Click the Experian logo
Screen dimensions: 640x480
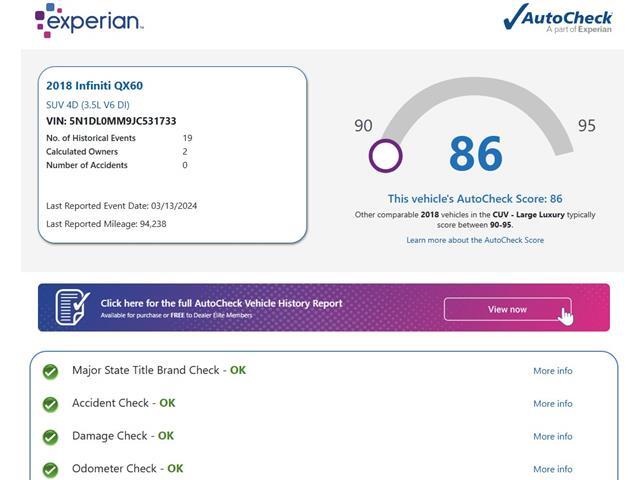(x=89, y=20)
